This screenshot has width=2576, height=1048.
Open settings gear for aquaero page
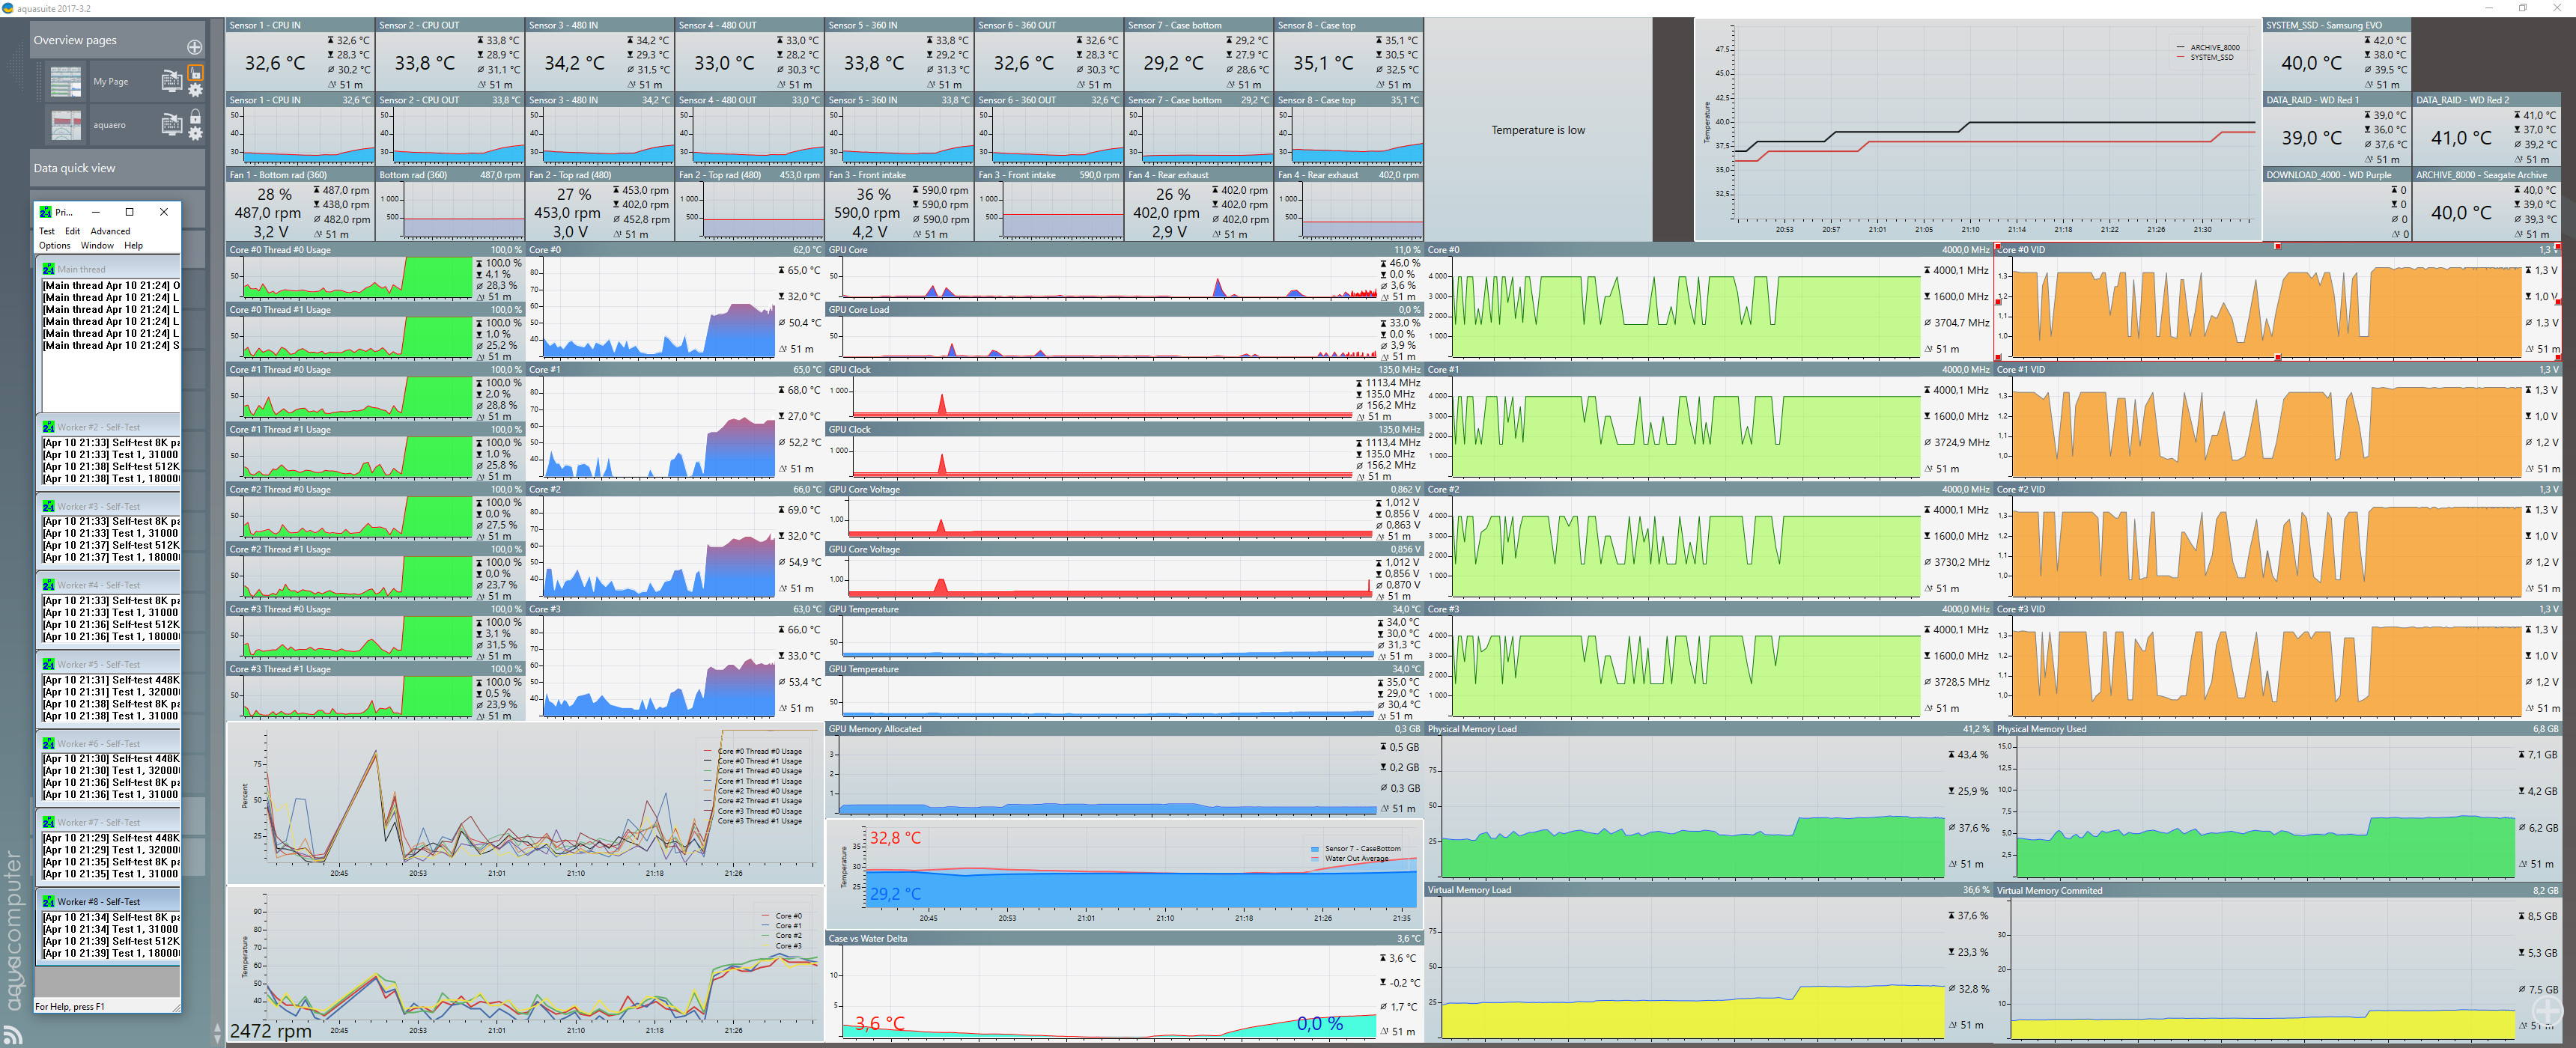(x=196, y=133)
